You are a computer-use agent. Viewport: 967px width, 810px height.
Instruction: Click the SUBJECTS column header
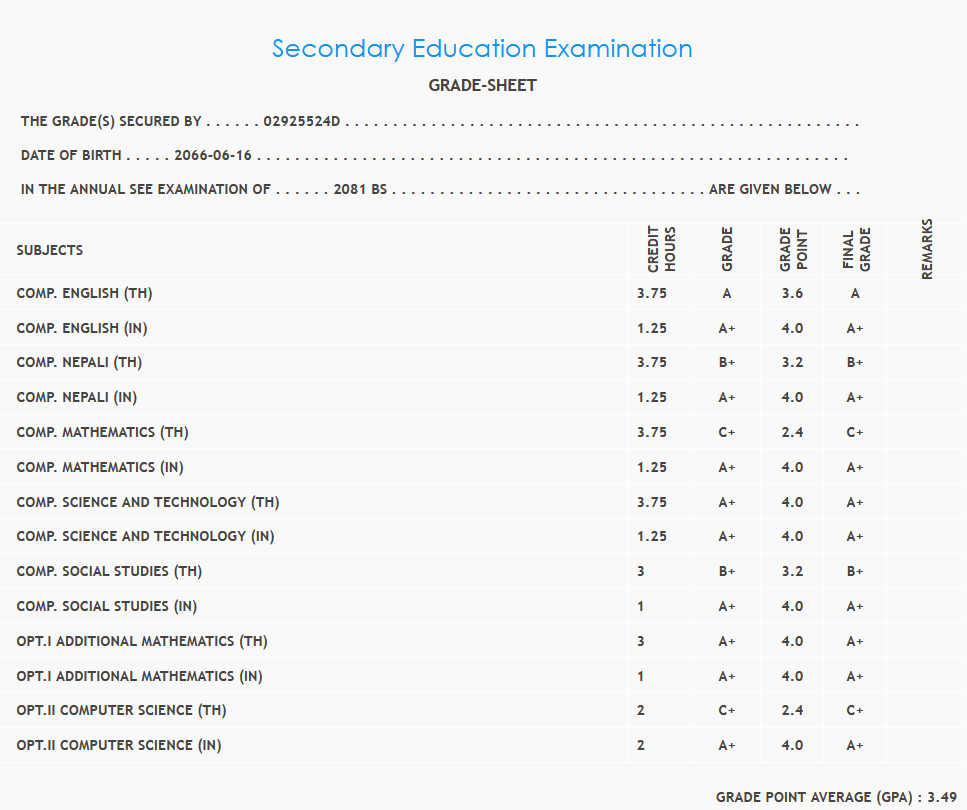[50, 250]
